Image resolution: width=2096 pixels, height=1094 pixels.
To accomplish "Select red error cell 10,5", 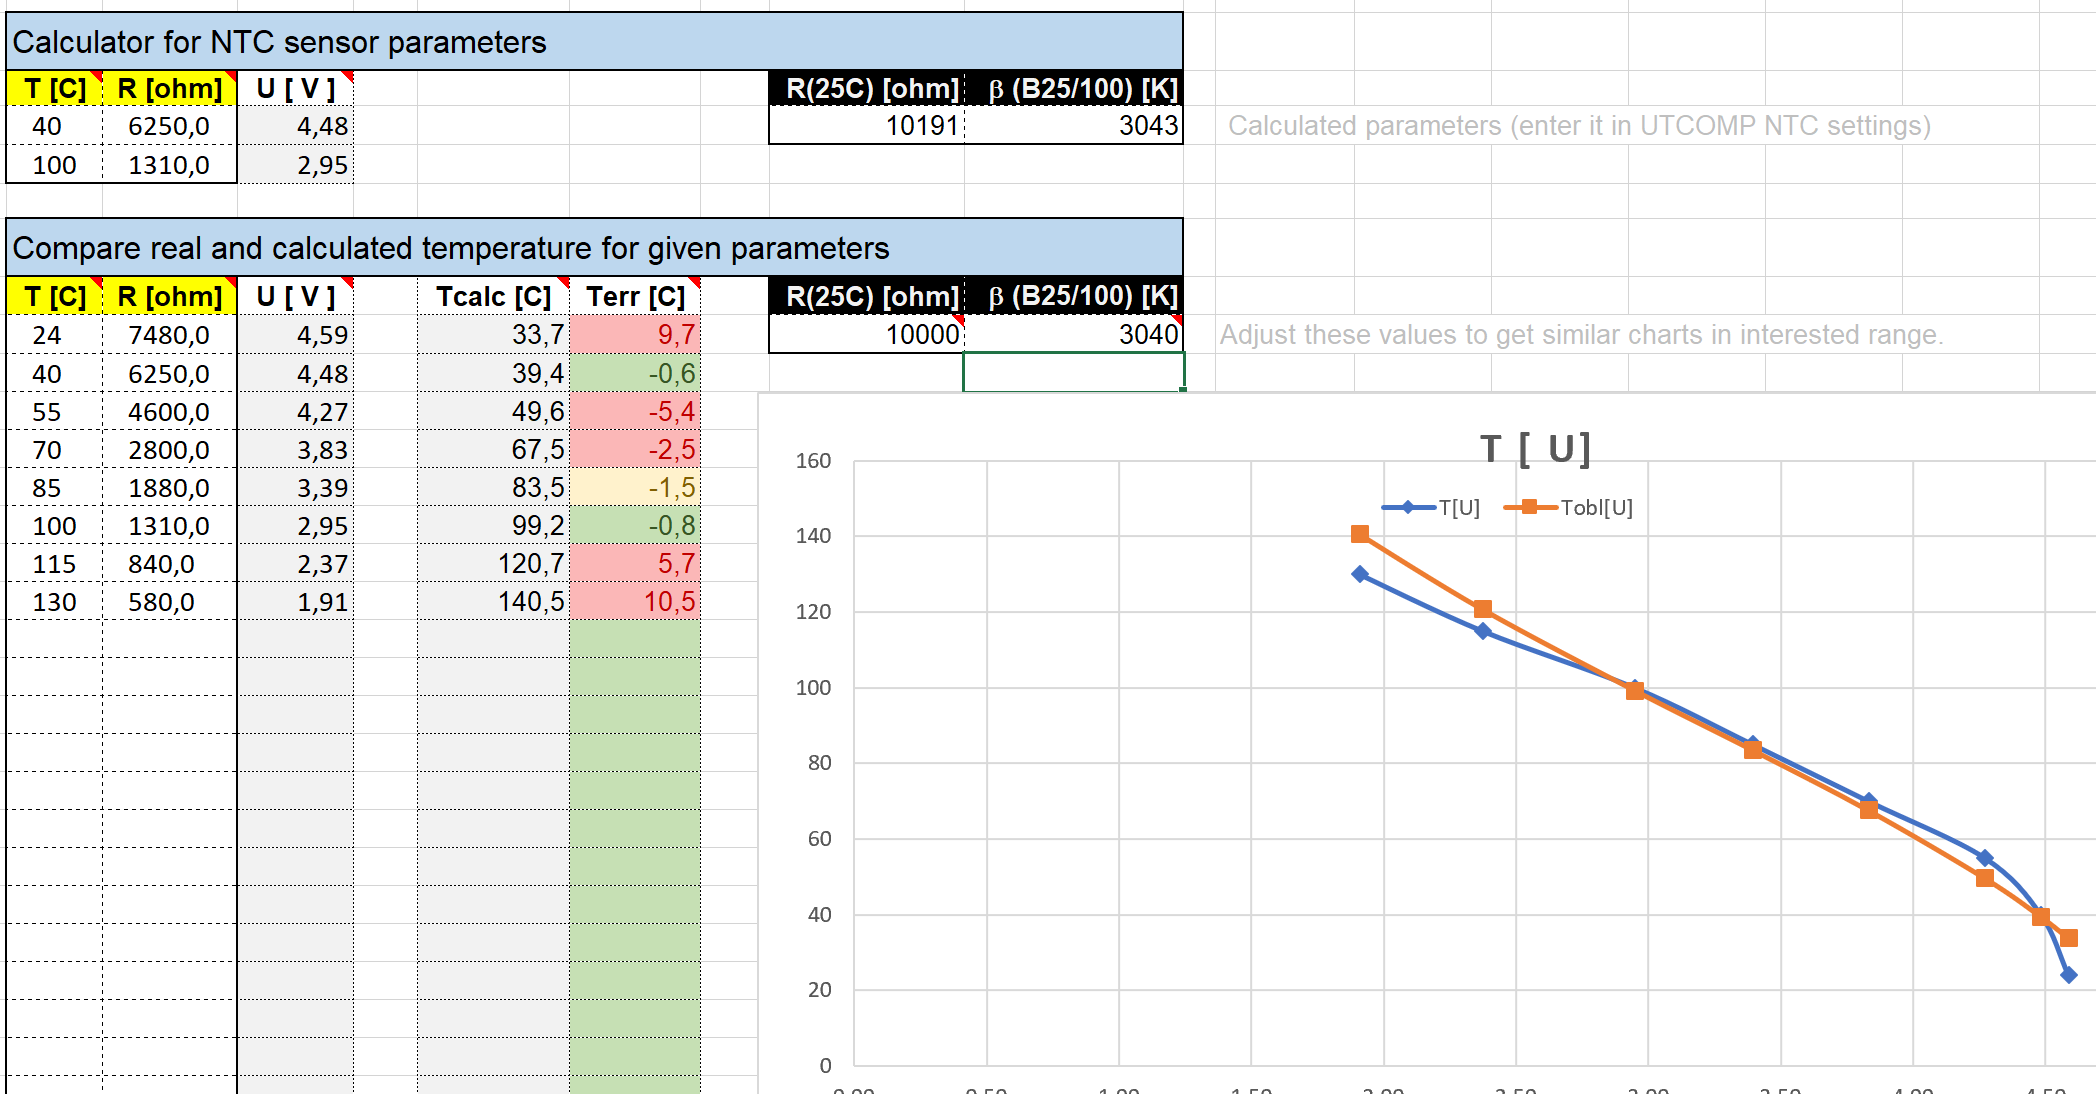I will pyautogui.click(x=635, y=601).
